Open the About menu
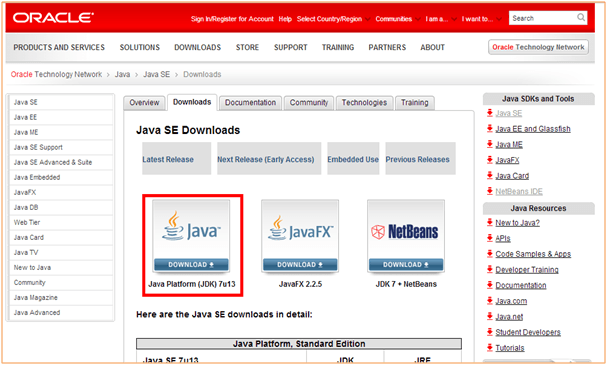This screenshot has height=373, width=615. [433, 47]
